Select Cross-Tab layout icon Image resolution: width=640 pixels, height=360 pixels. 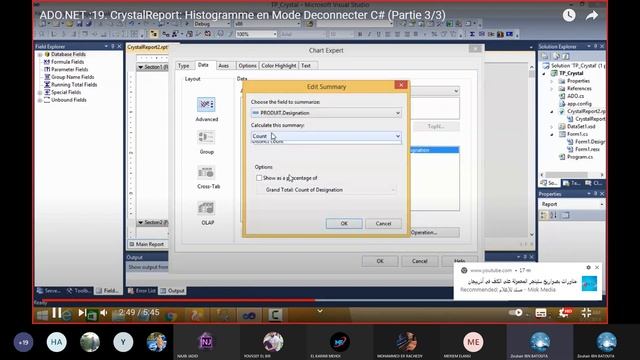[x=206, y=173]
